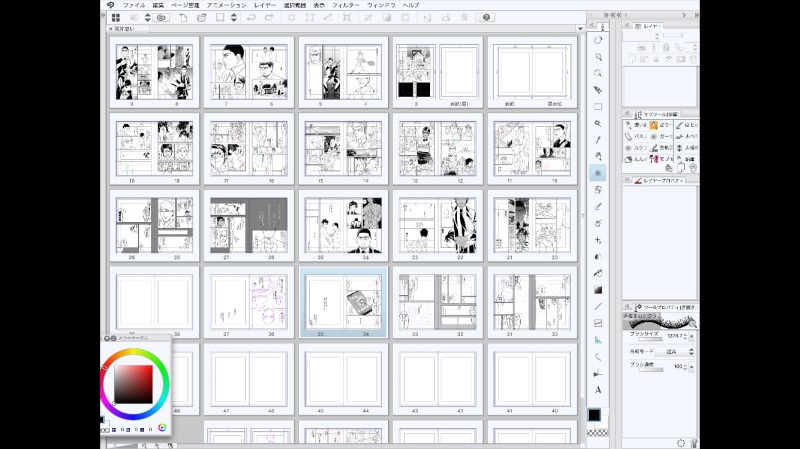
Task: Click the wrench icon below tool property
Action: click(693, 443)
